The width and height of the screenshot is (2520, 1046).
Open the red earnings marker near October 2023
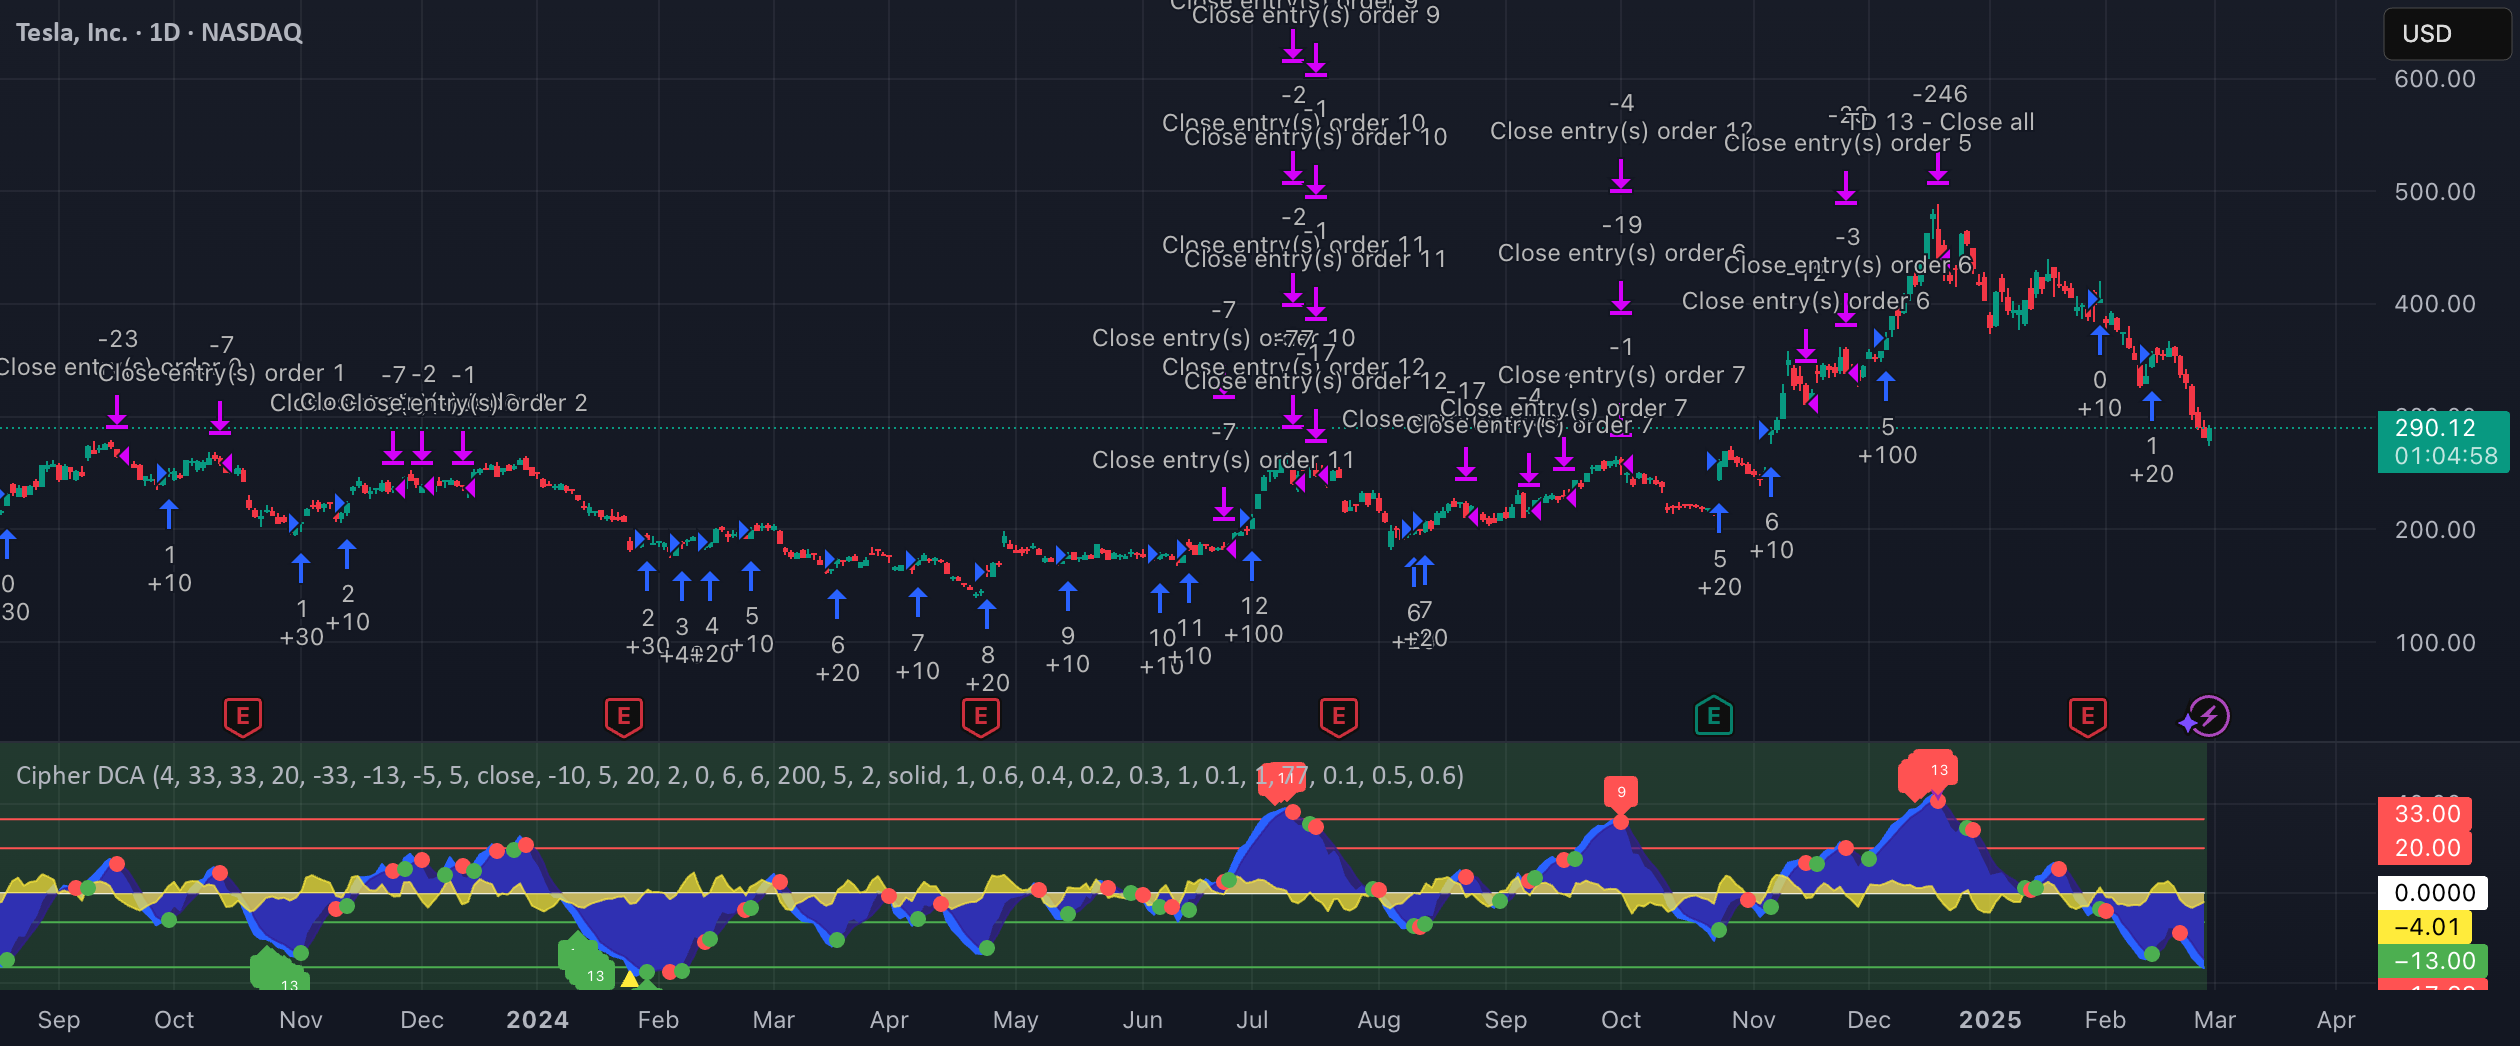coord(242,716)
